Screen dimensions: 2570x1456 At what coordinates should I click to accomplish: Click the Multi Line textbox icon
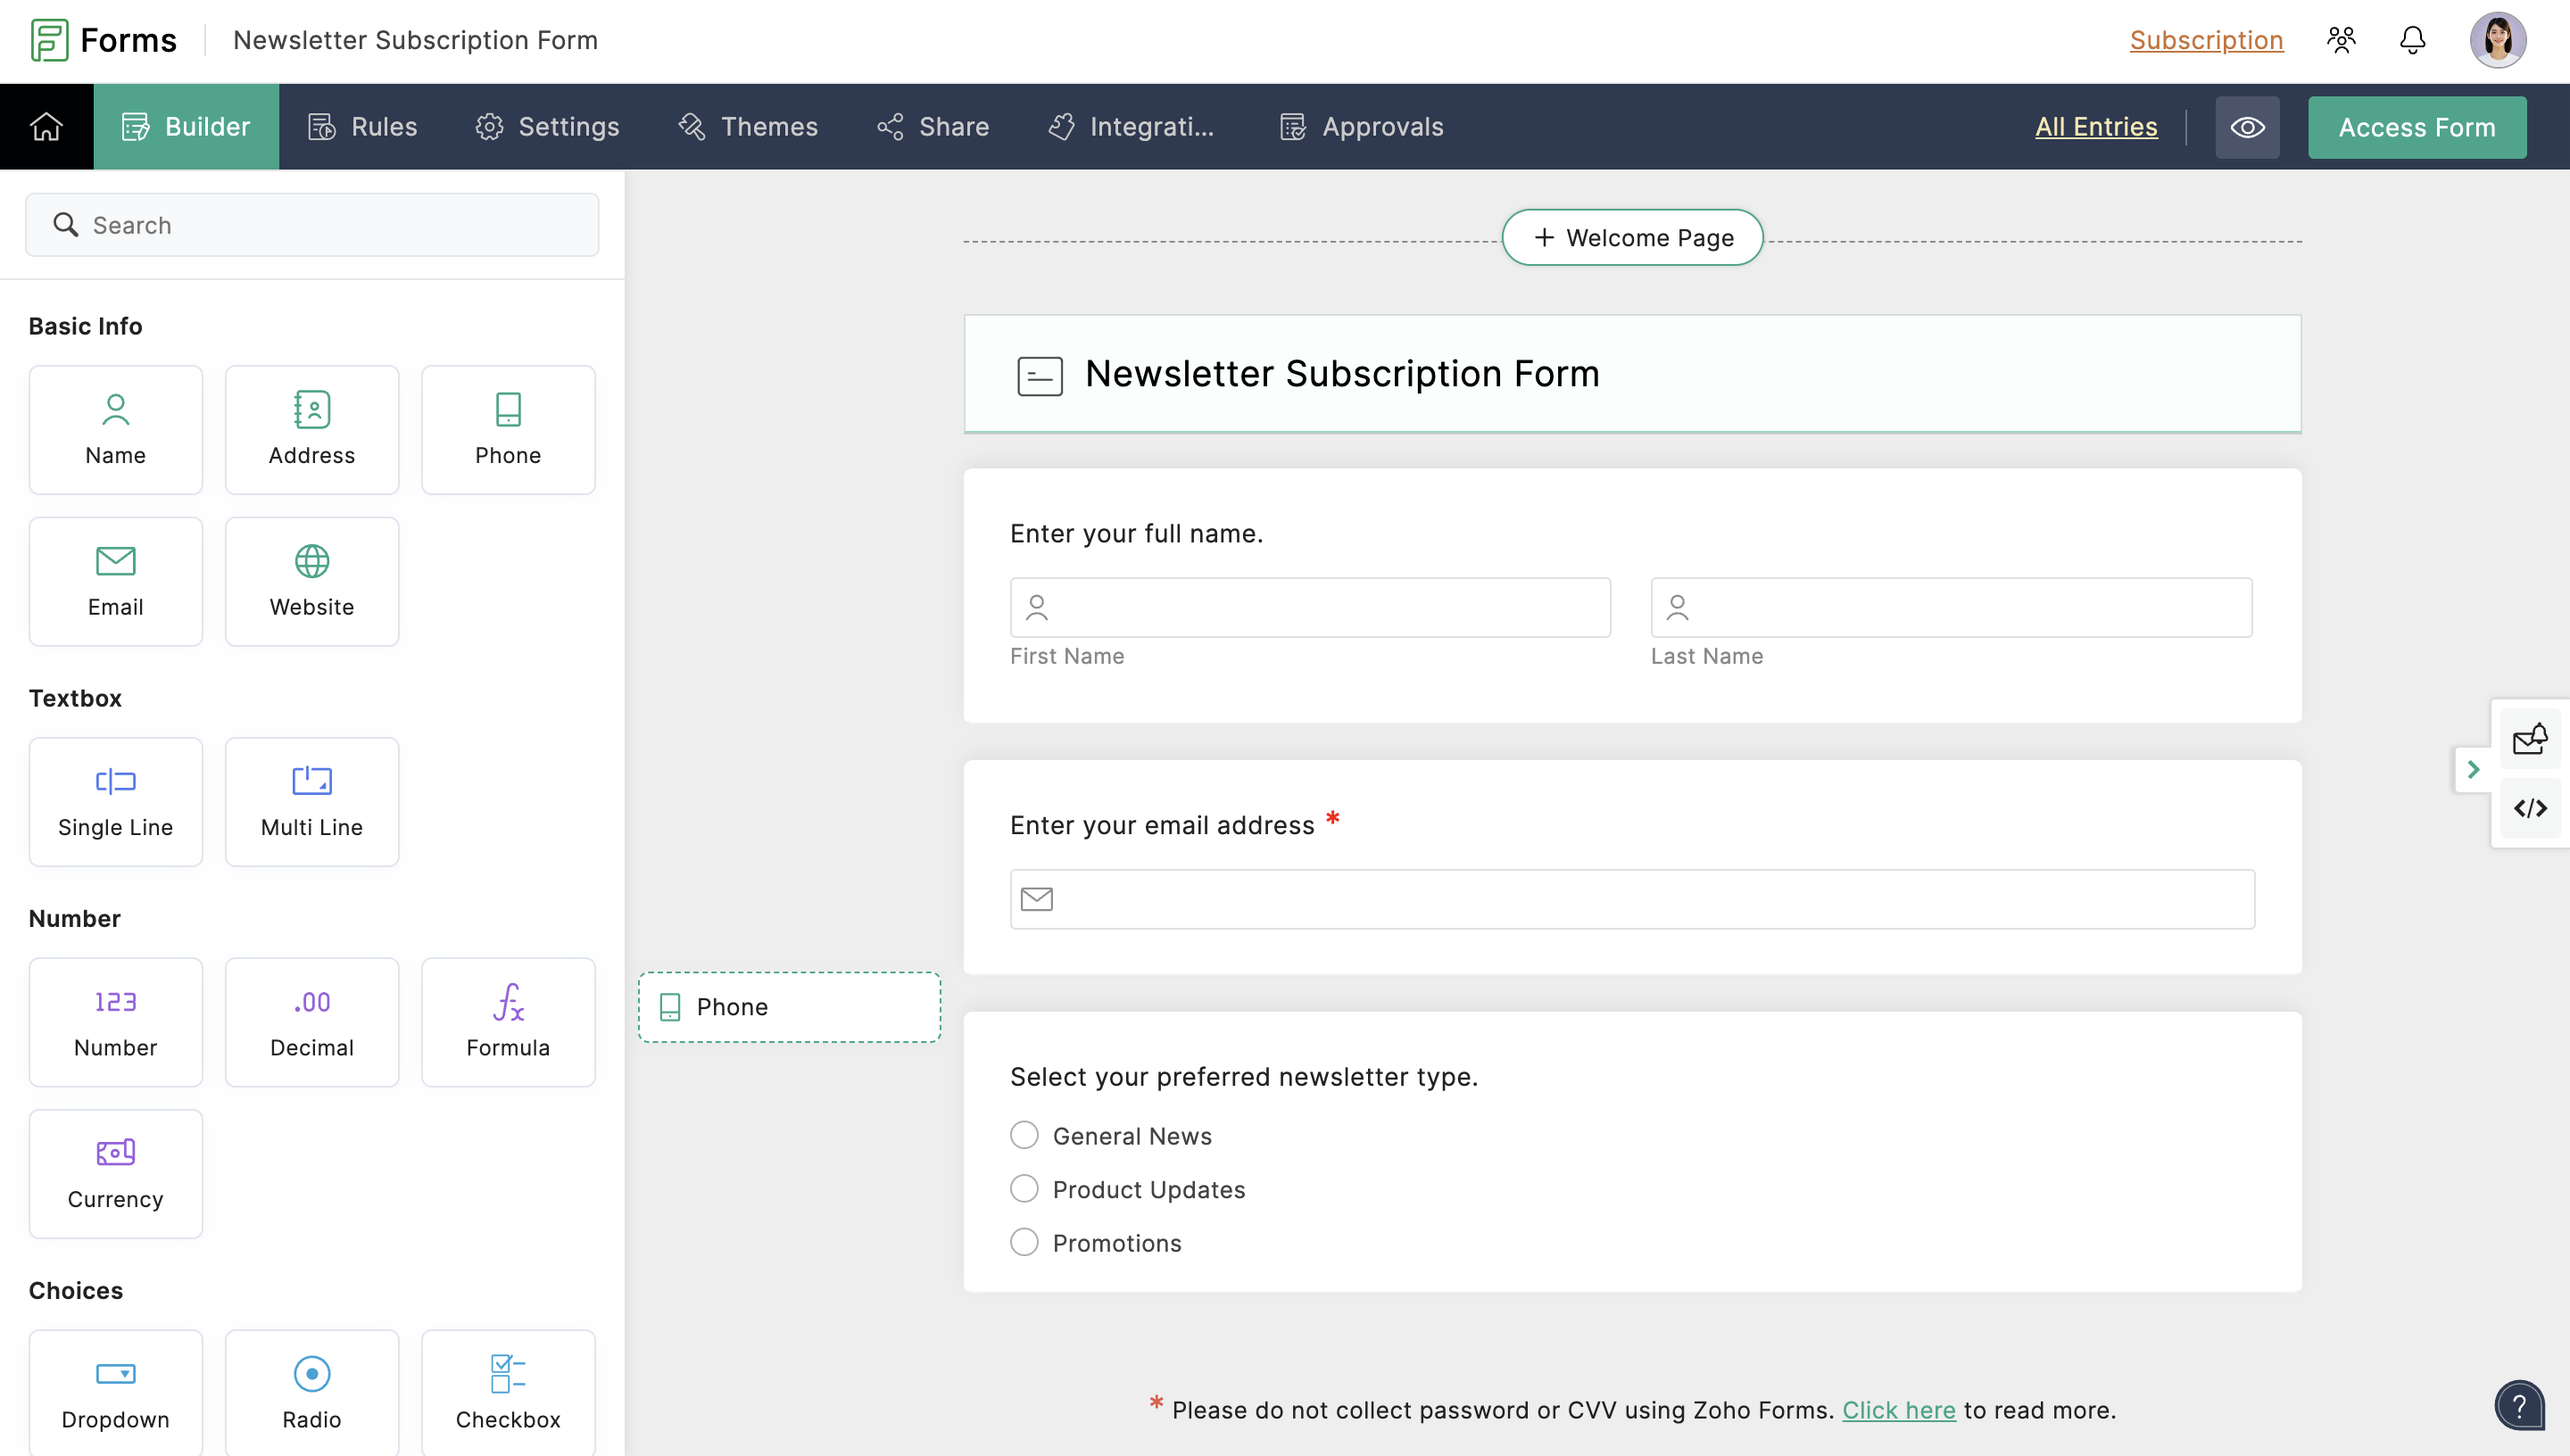coord(312,781)
